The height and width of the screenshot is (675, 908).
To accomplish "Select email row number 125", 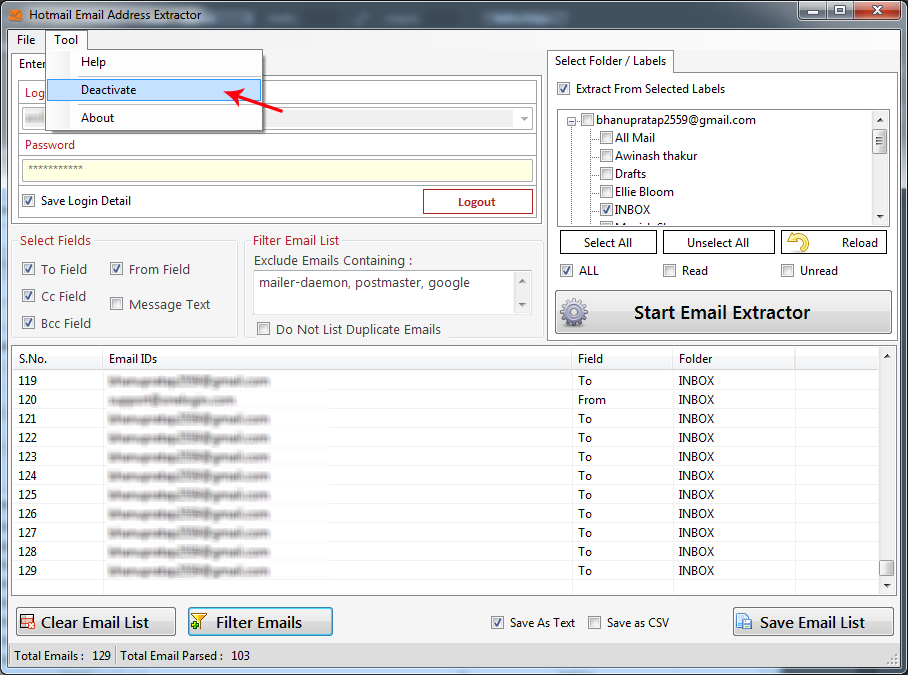I will coord(445,494).
